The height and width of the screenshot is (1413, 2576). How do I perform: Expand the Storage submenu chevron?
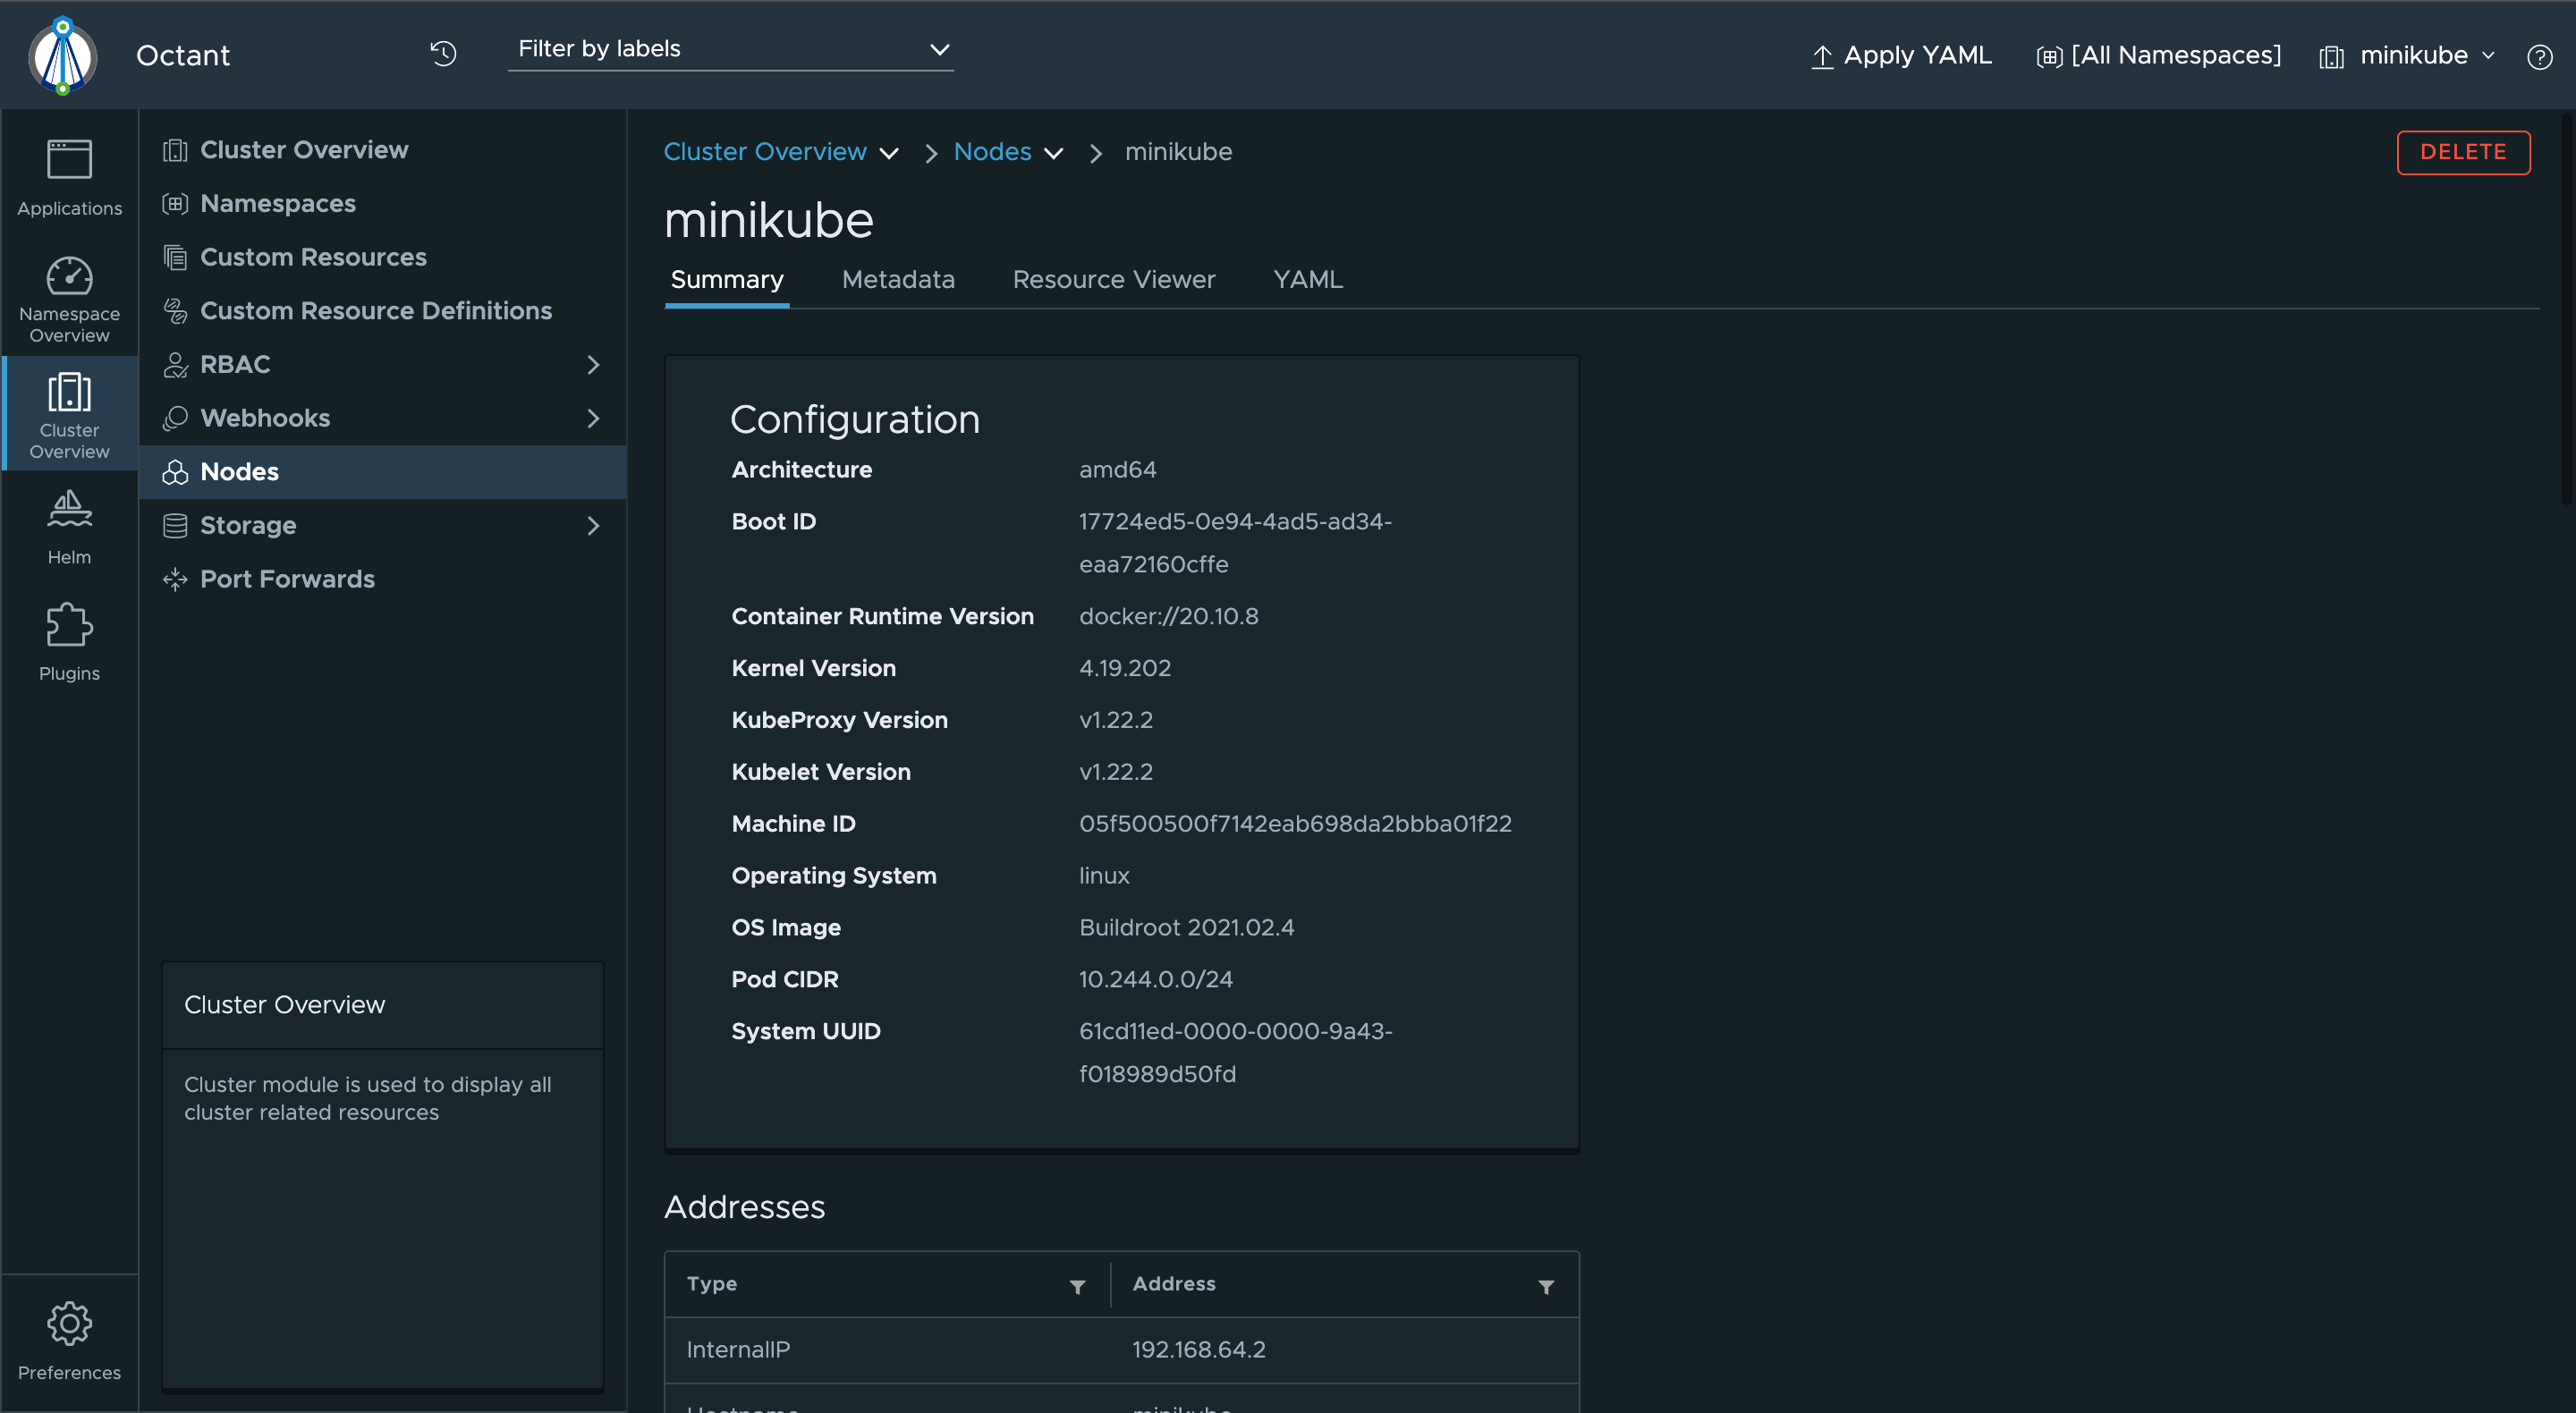pos(593,526)
